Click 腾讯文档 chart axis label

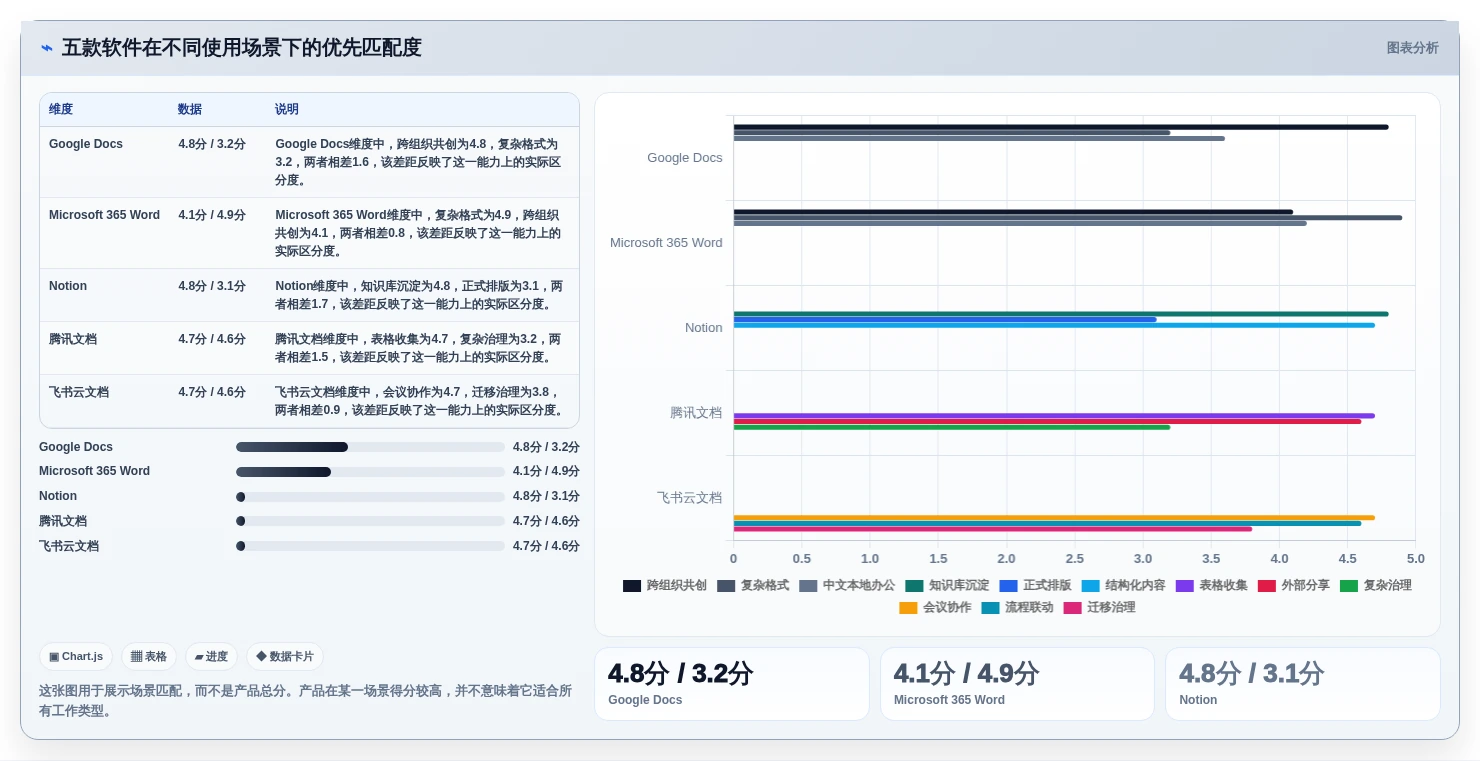[x=696, y=413]
